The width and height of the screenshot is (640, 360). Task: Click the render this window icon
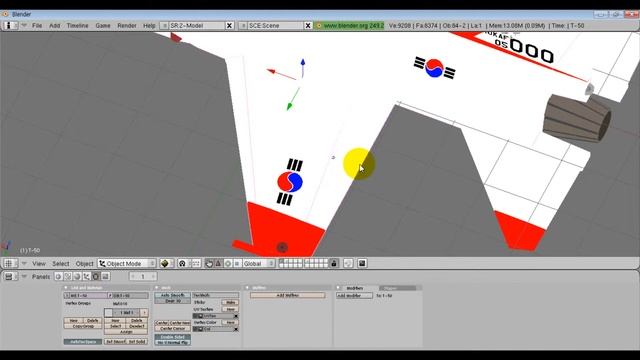[362, 263]
